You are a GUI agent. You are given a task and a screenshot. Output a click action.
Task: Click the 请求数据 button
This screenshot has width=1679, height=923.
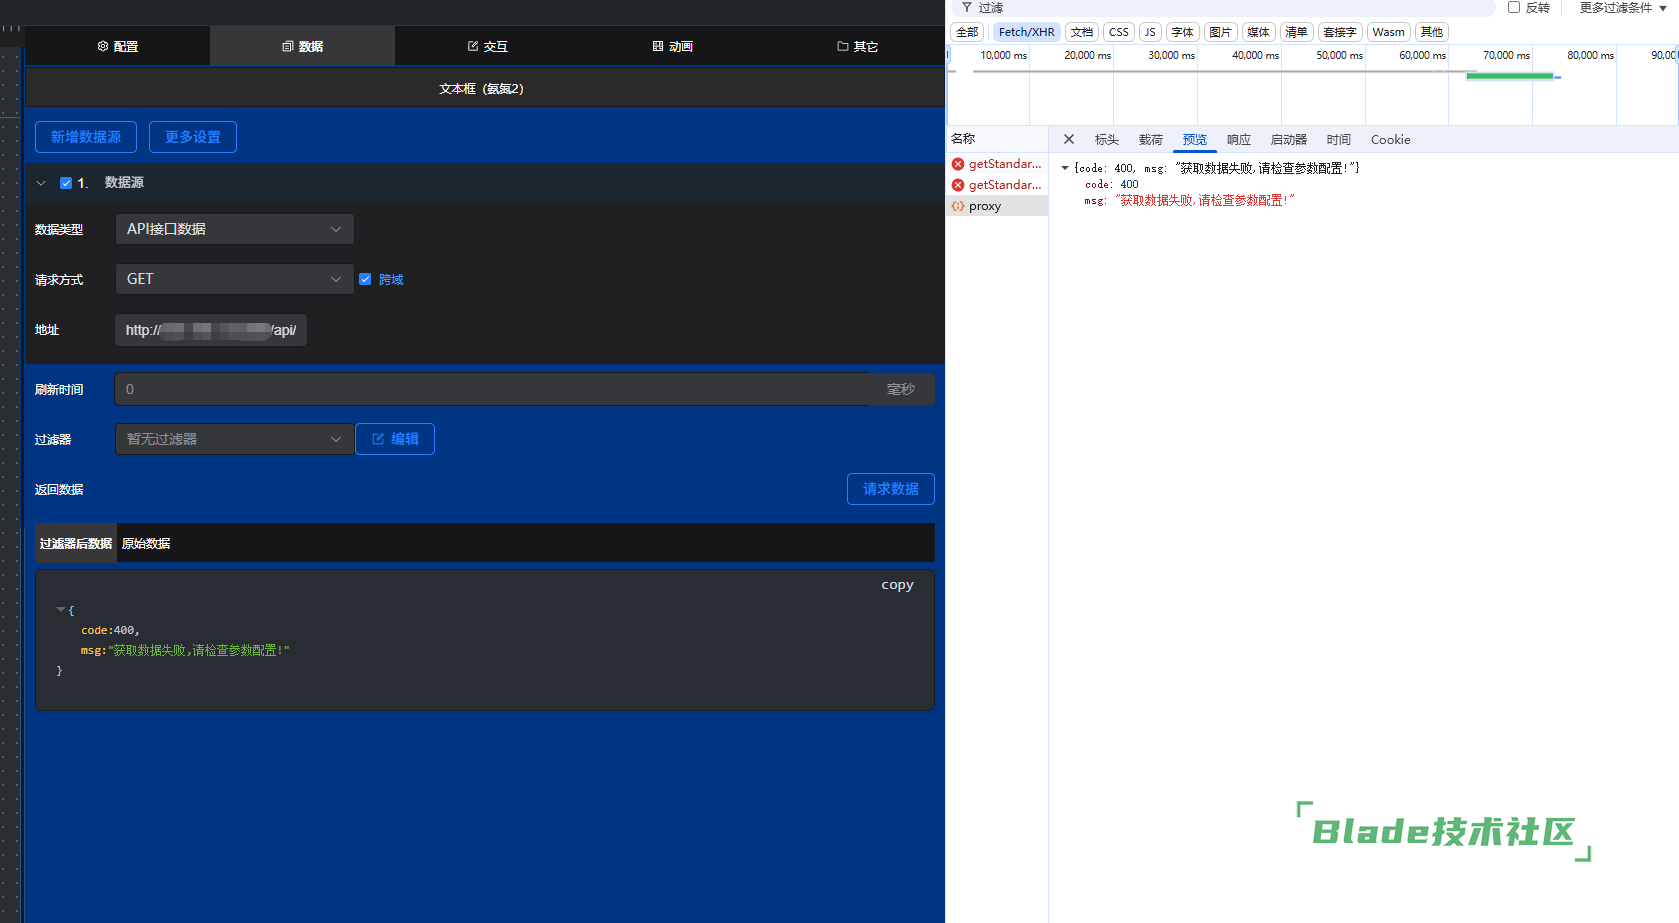(890, 489)
